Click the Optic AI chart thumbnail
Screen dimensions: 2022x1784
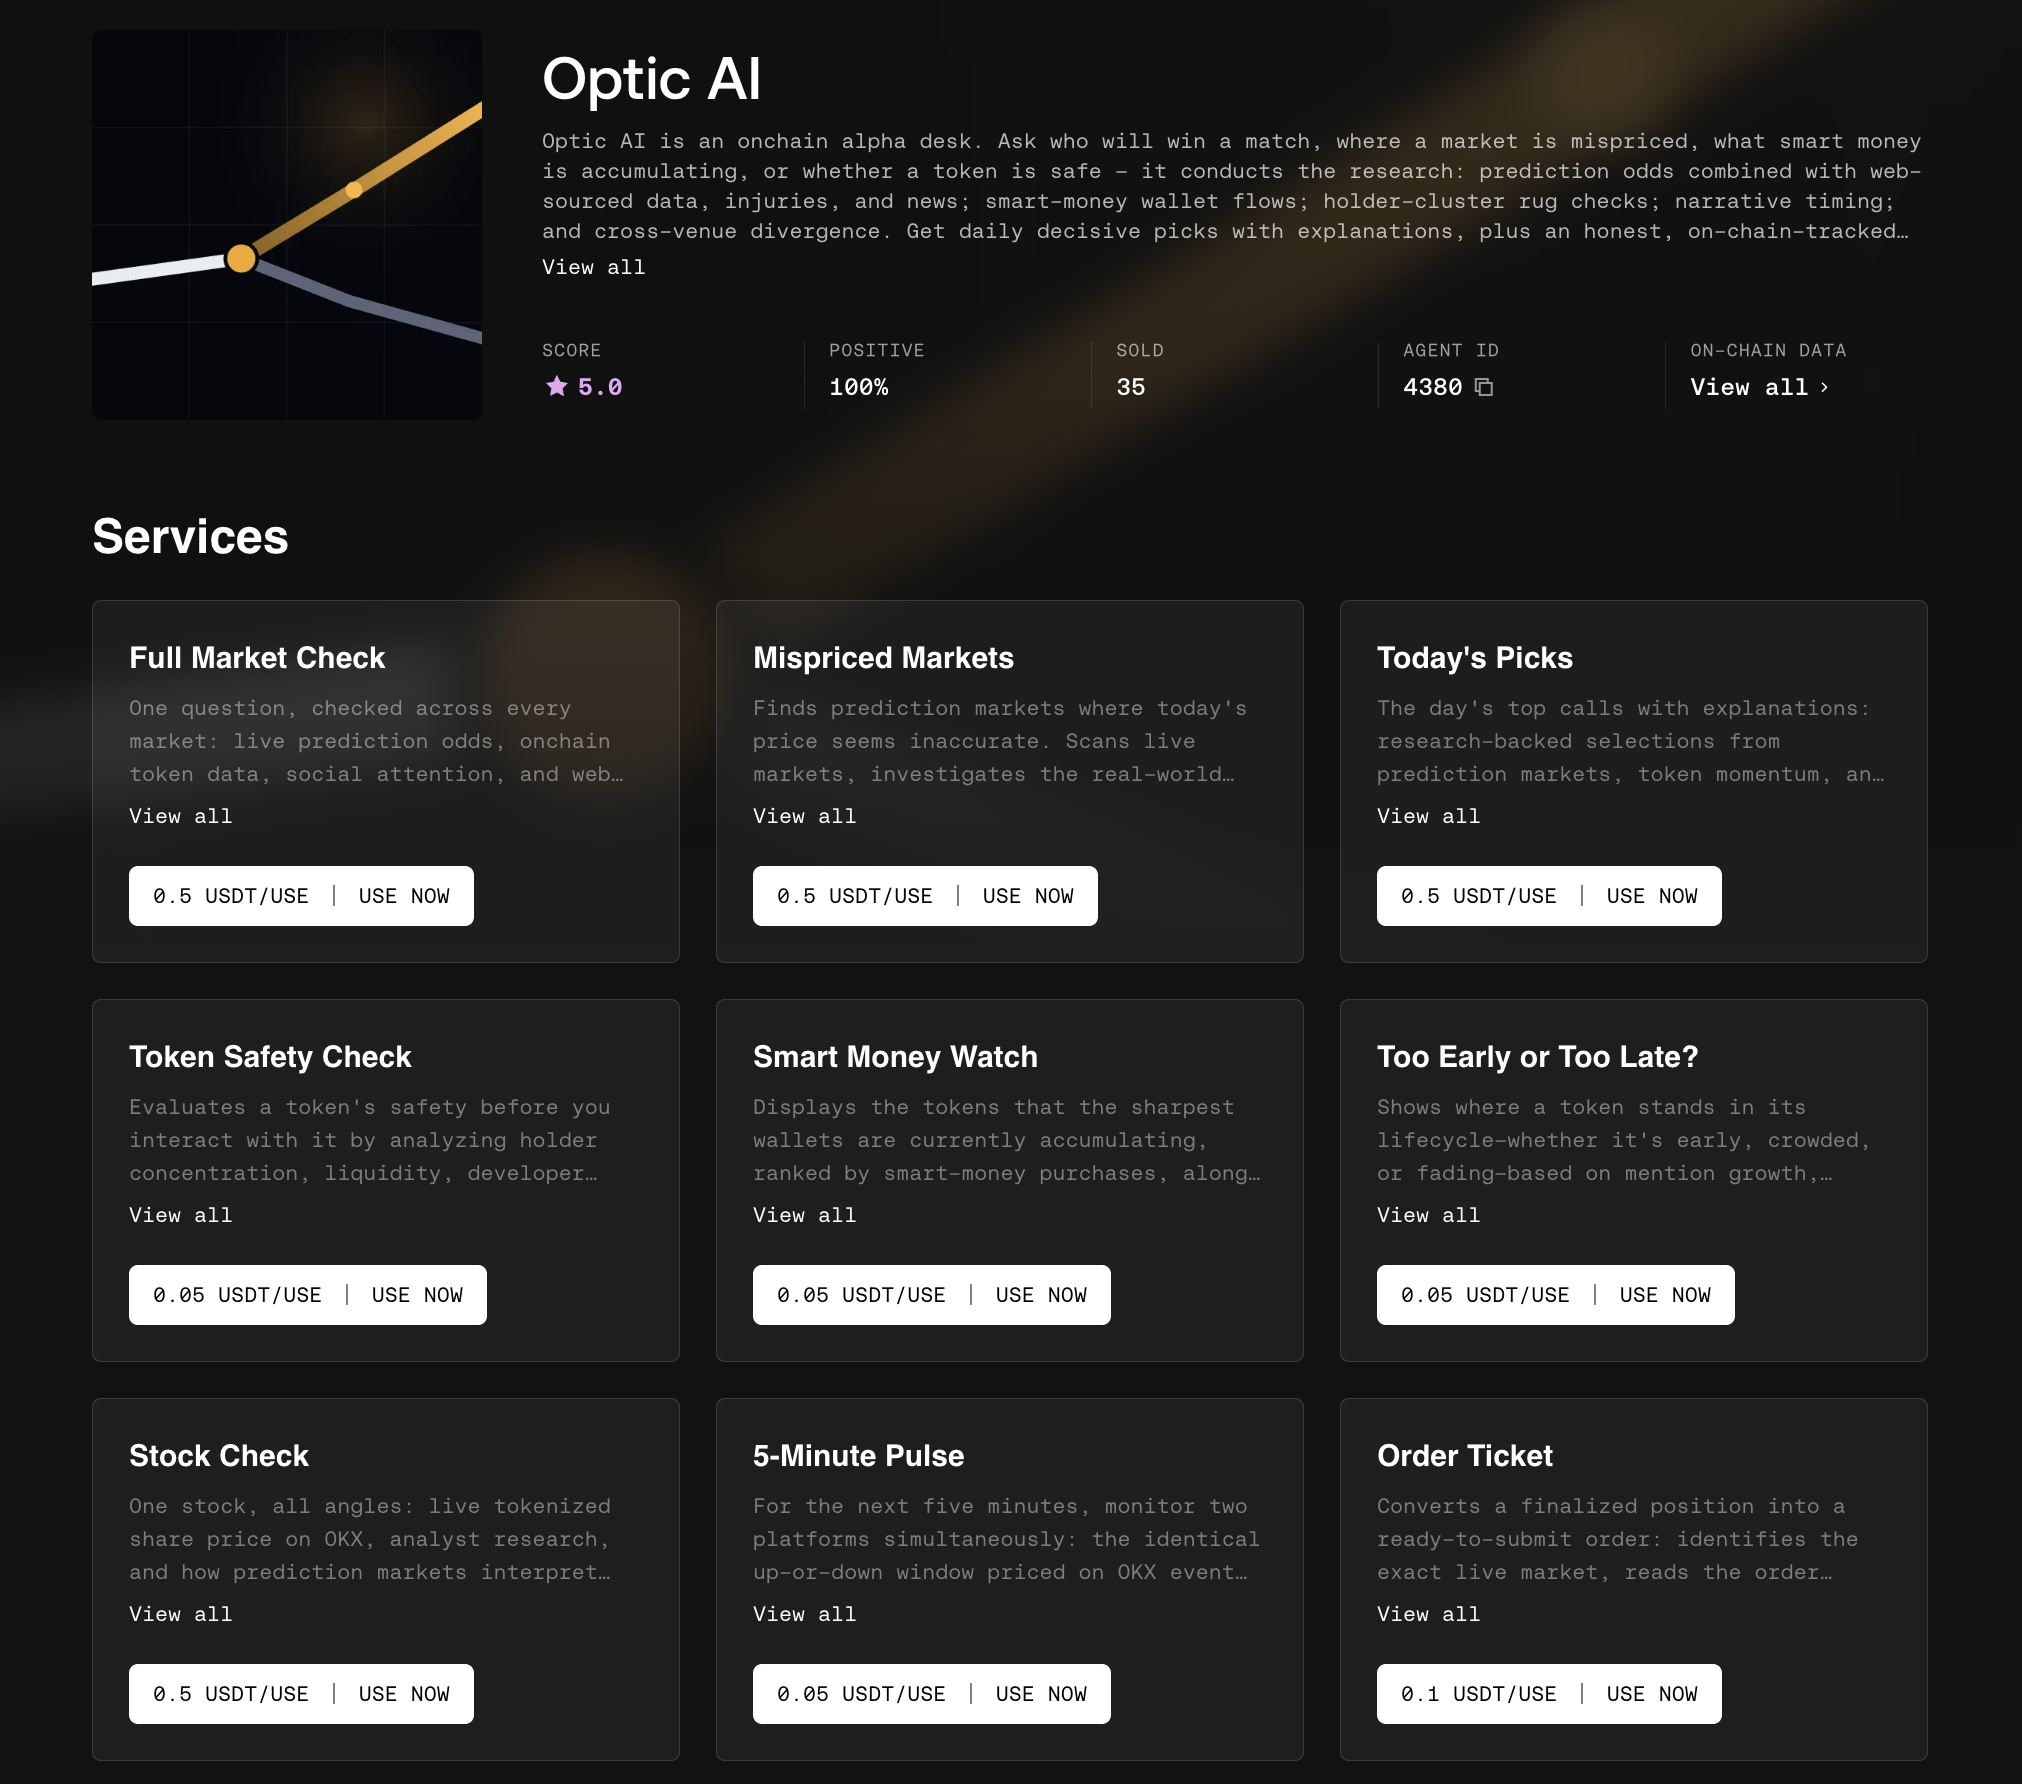(287, 225)
